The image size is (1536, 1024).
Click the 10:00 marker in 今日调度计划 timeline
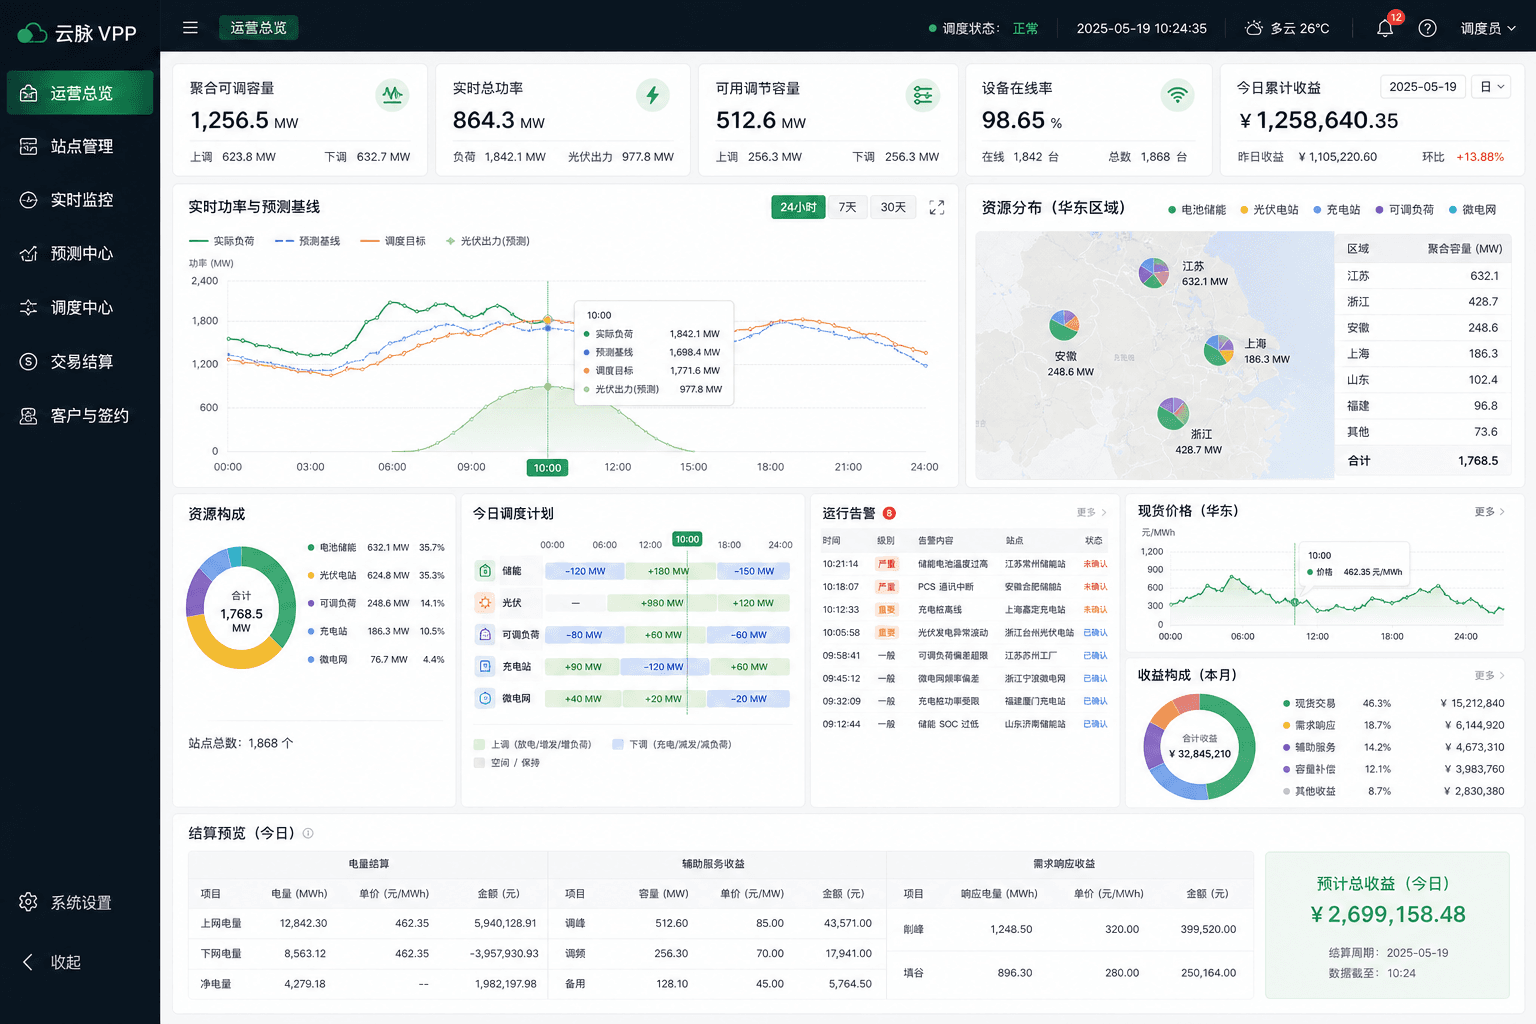(x=687, y=539)
